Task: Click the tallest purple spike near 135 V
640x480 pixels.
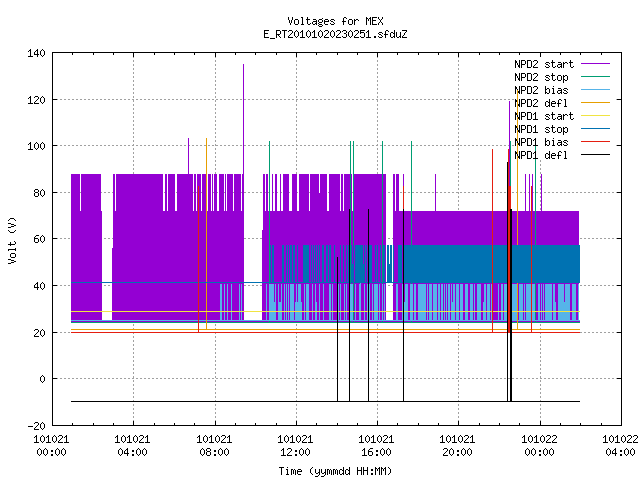Action: (243, 118)
